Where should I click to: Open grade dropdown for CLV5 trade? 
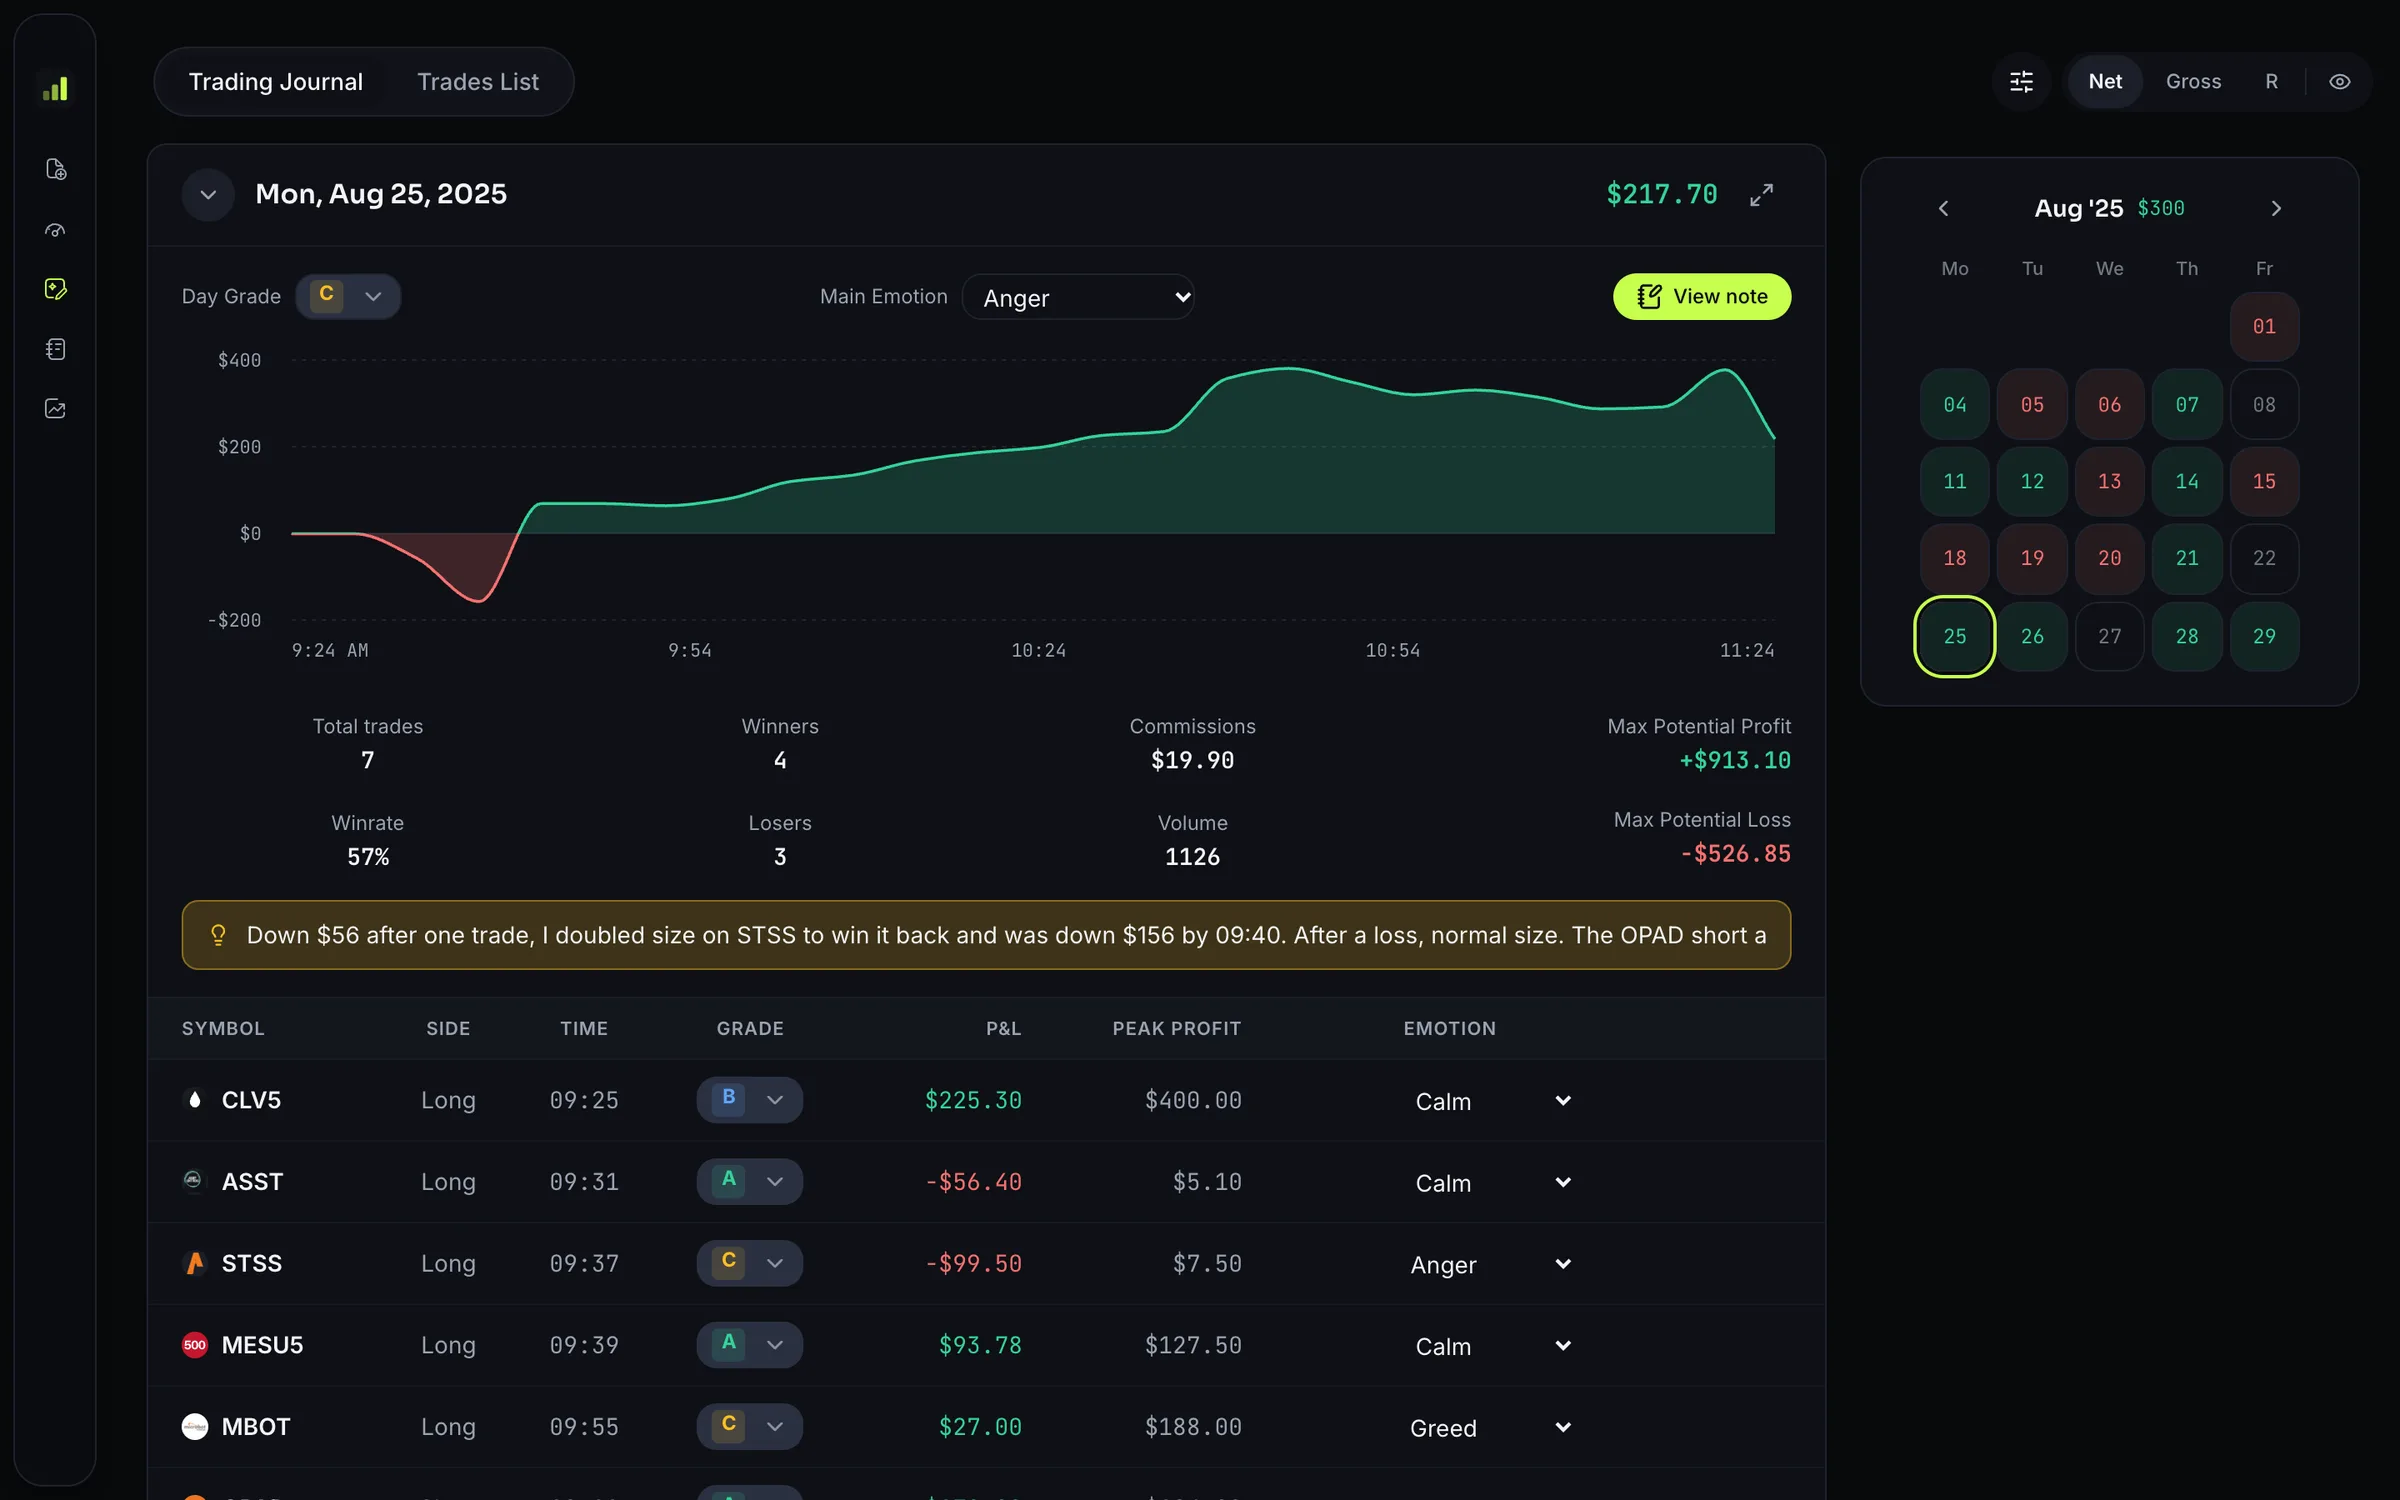tap(749, 1099)
